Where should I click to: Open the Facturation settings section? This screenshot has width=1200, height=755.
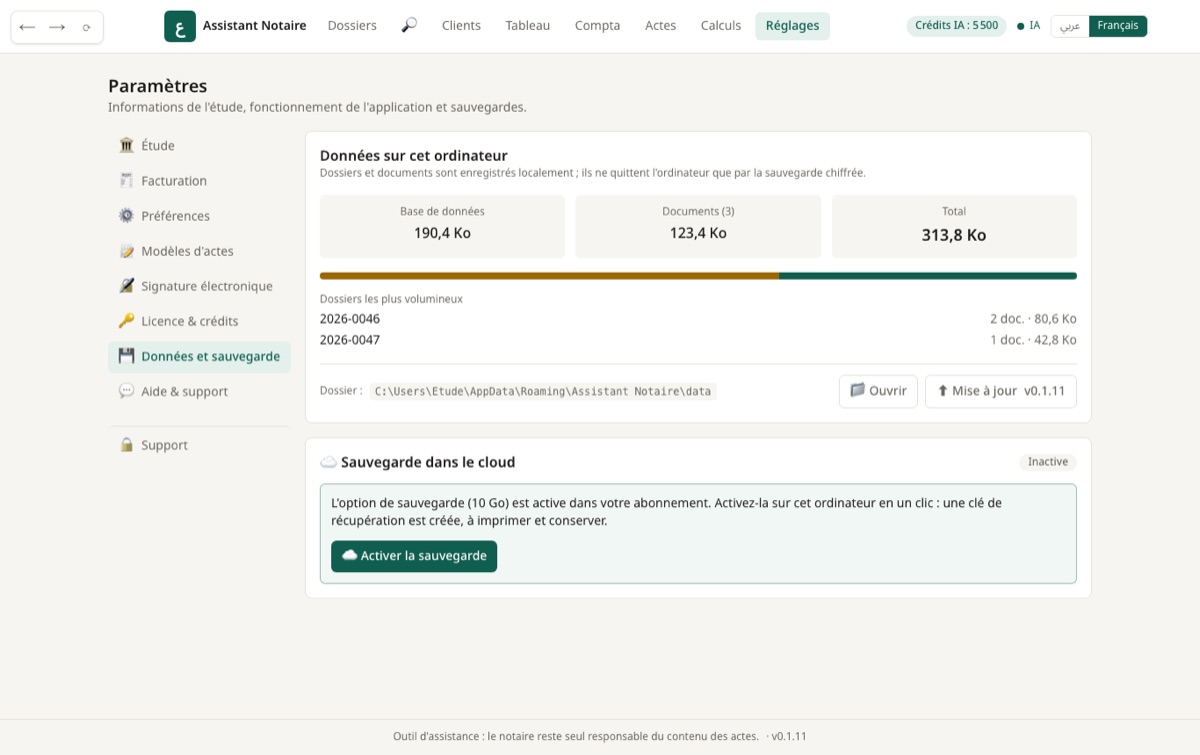(x=199, y=181)
